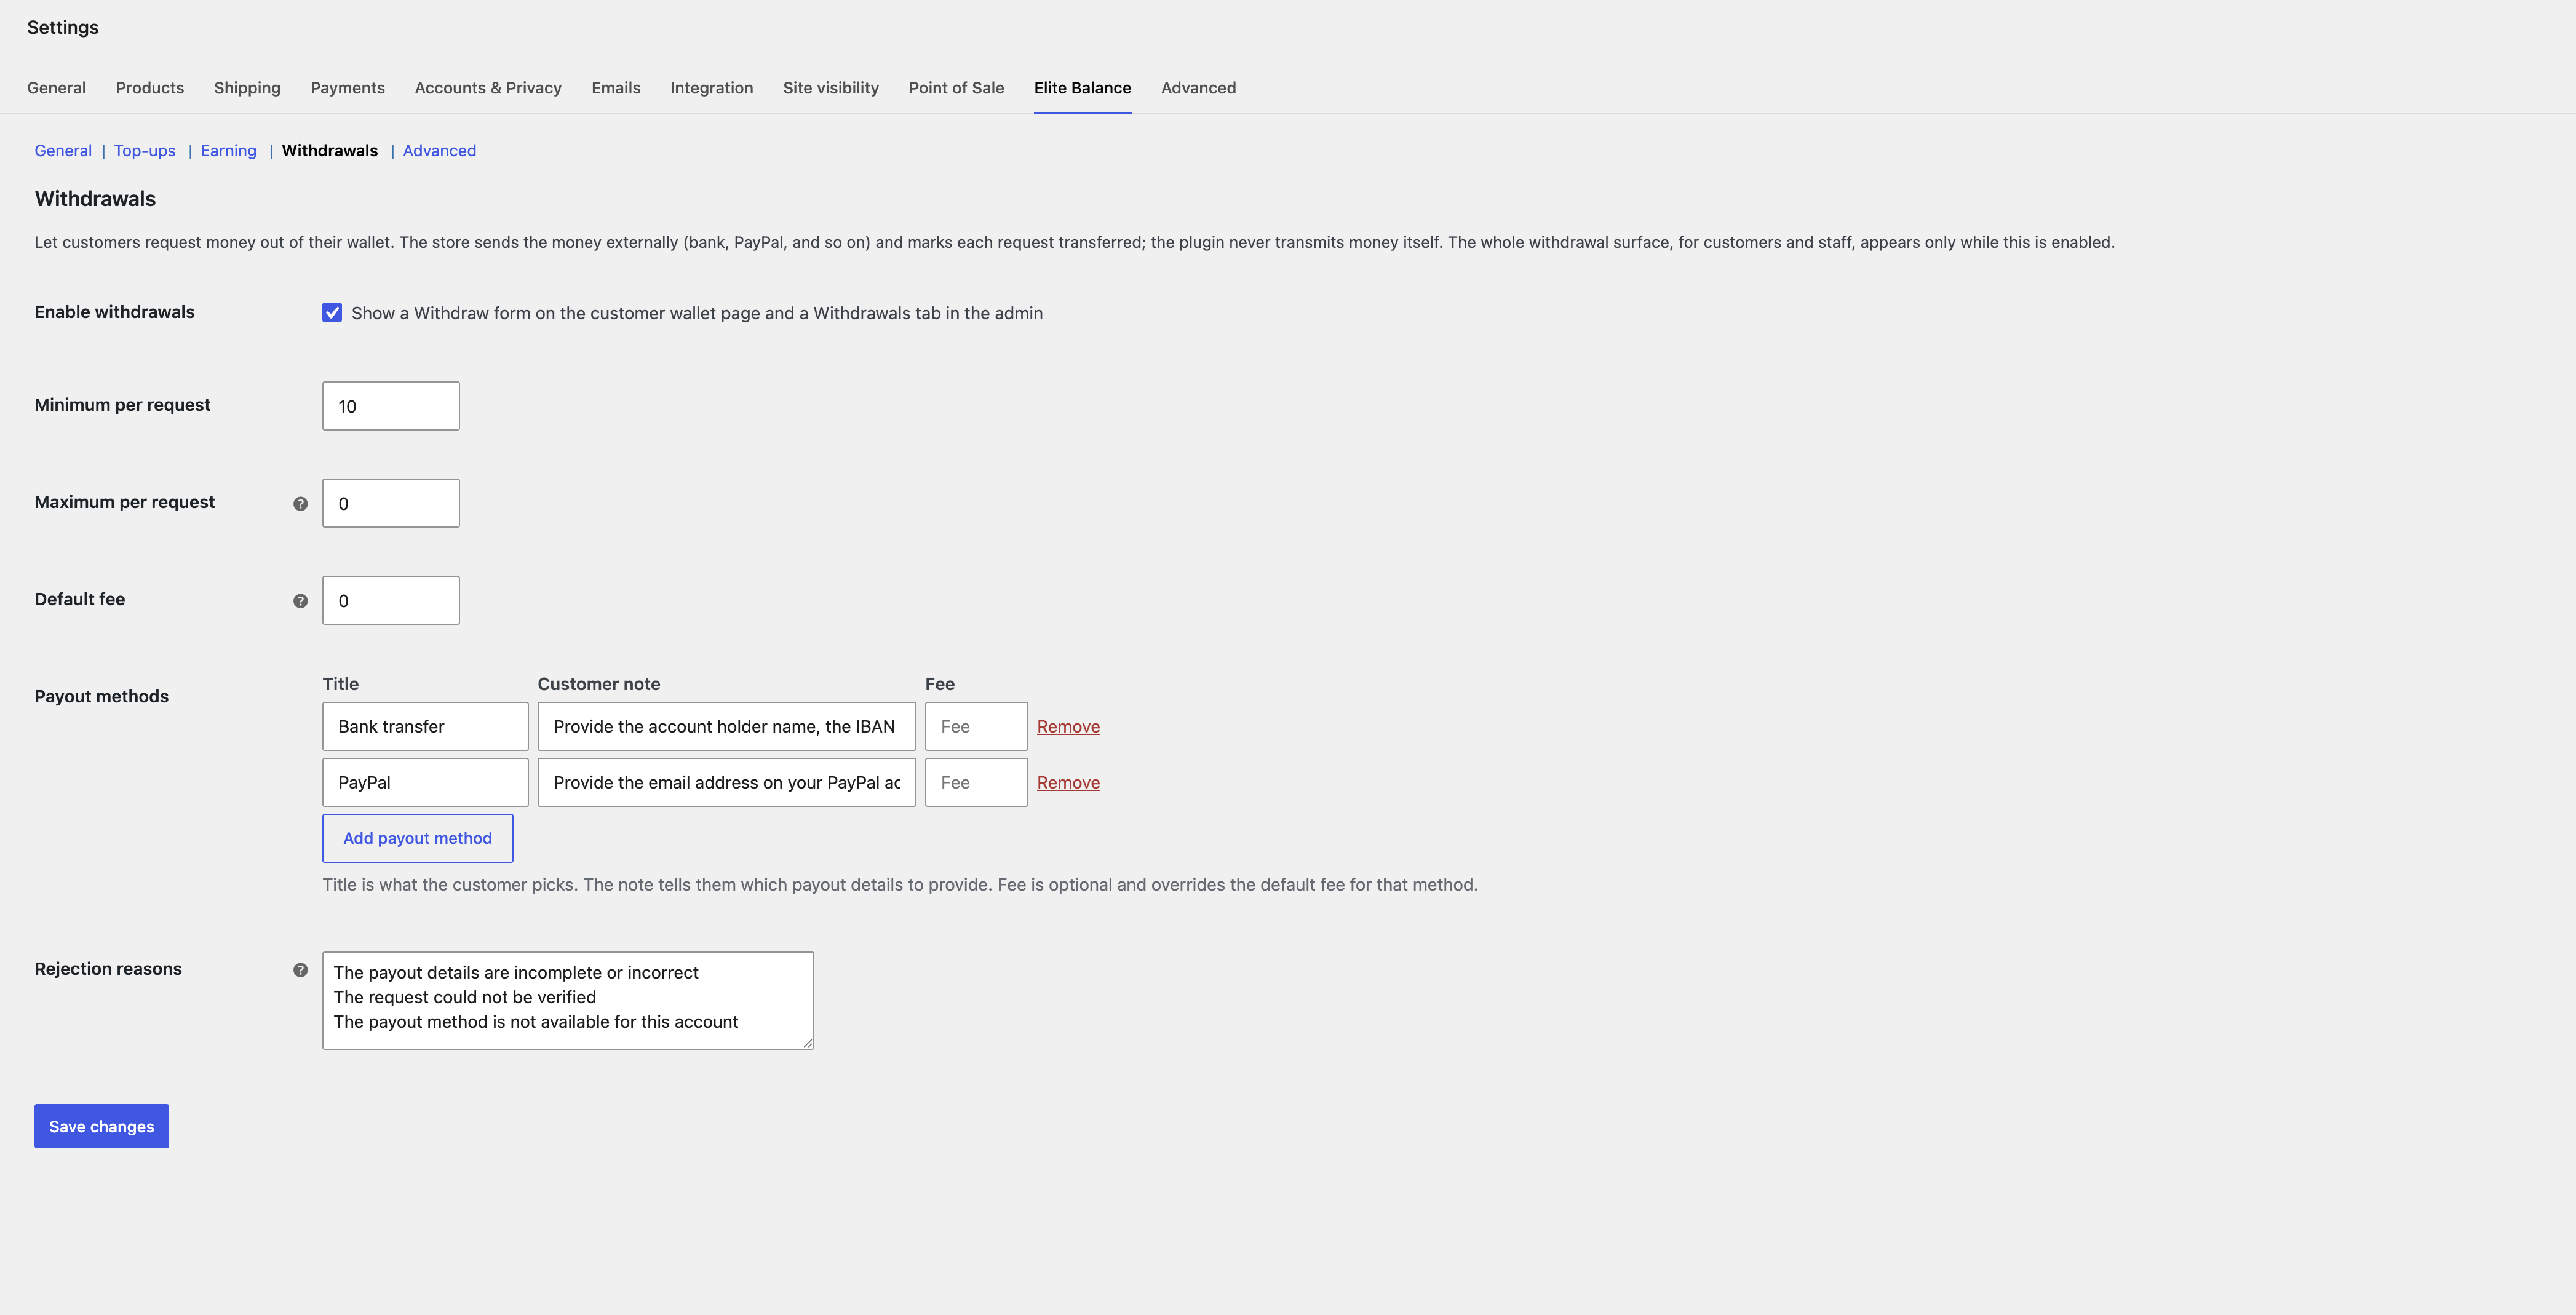
Task: Open help tip for Default fee
Action: [300, 601]
